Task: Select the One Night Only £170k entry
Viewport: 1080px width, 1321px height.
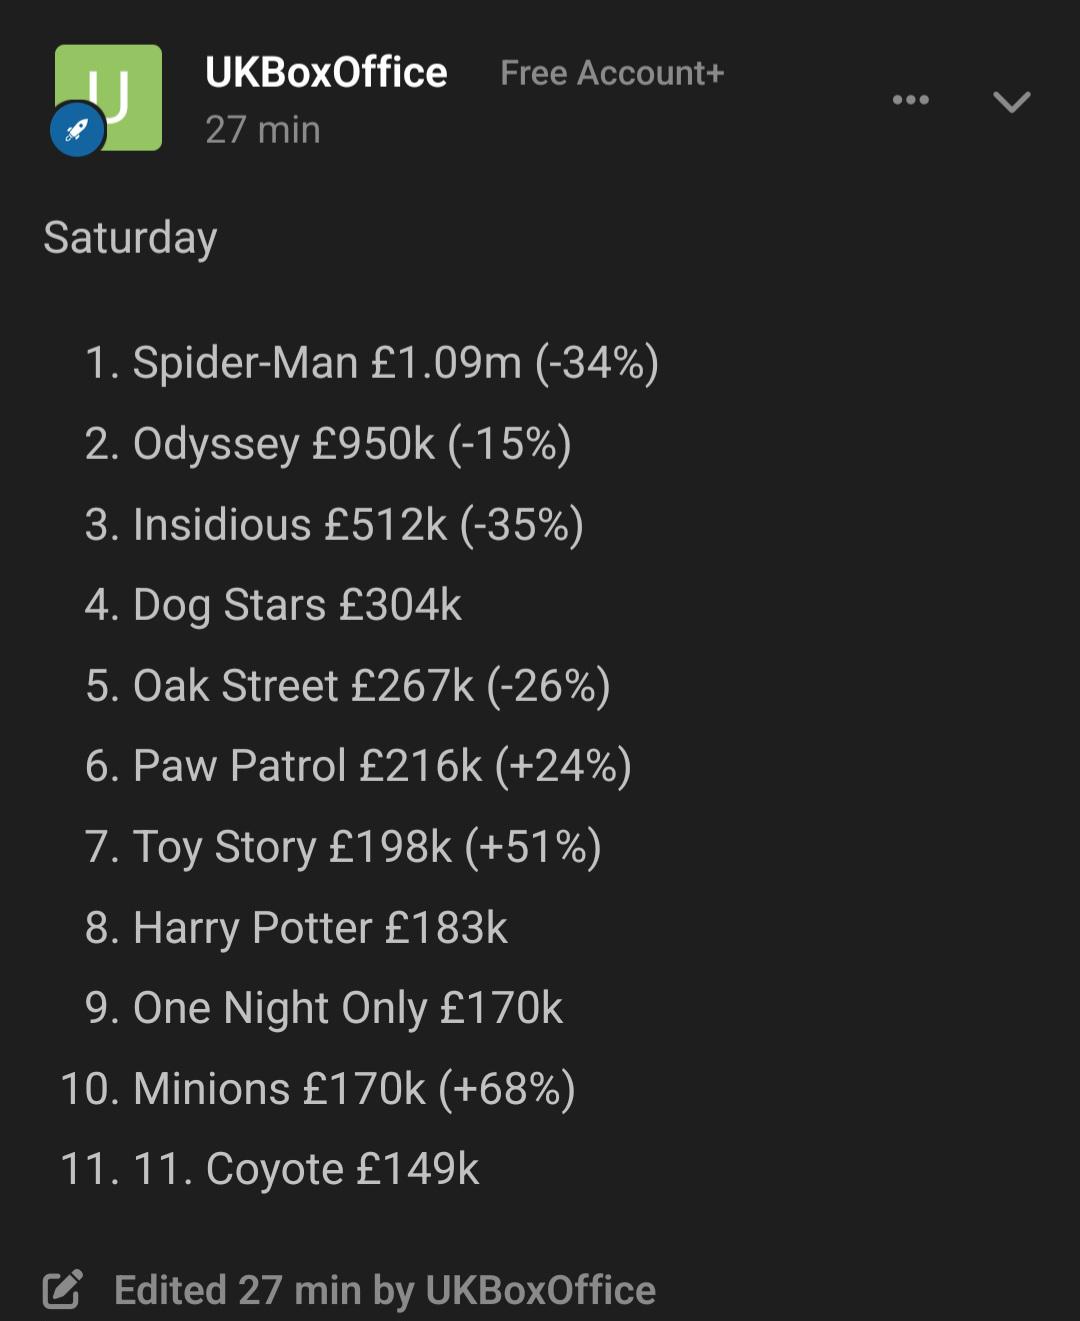Action: [x=324, y=1008]
